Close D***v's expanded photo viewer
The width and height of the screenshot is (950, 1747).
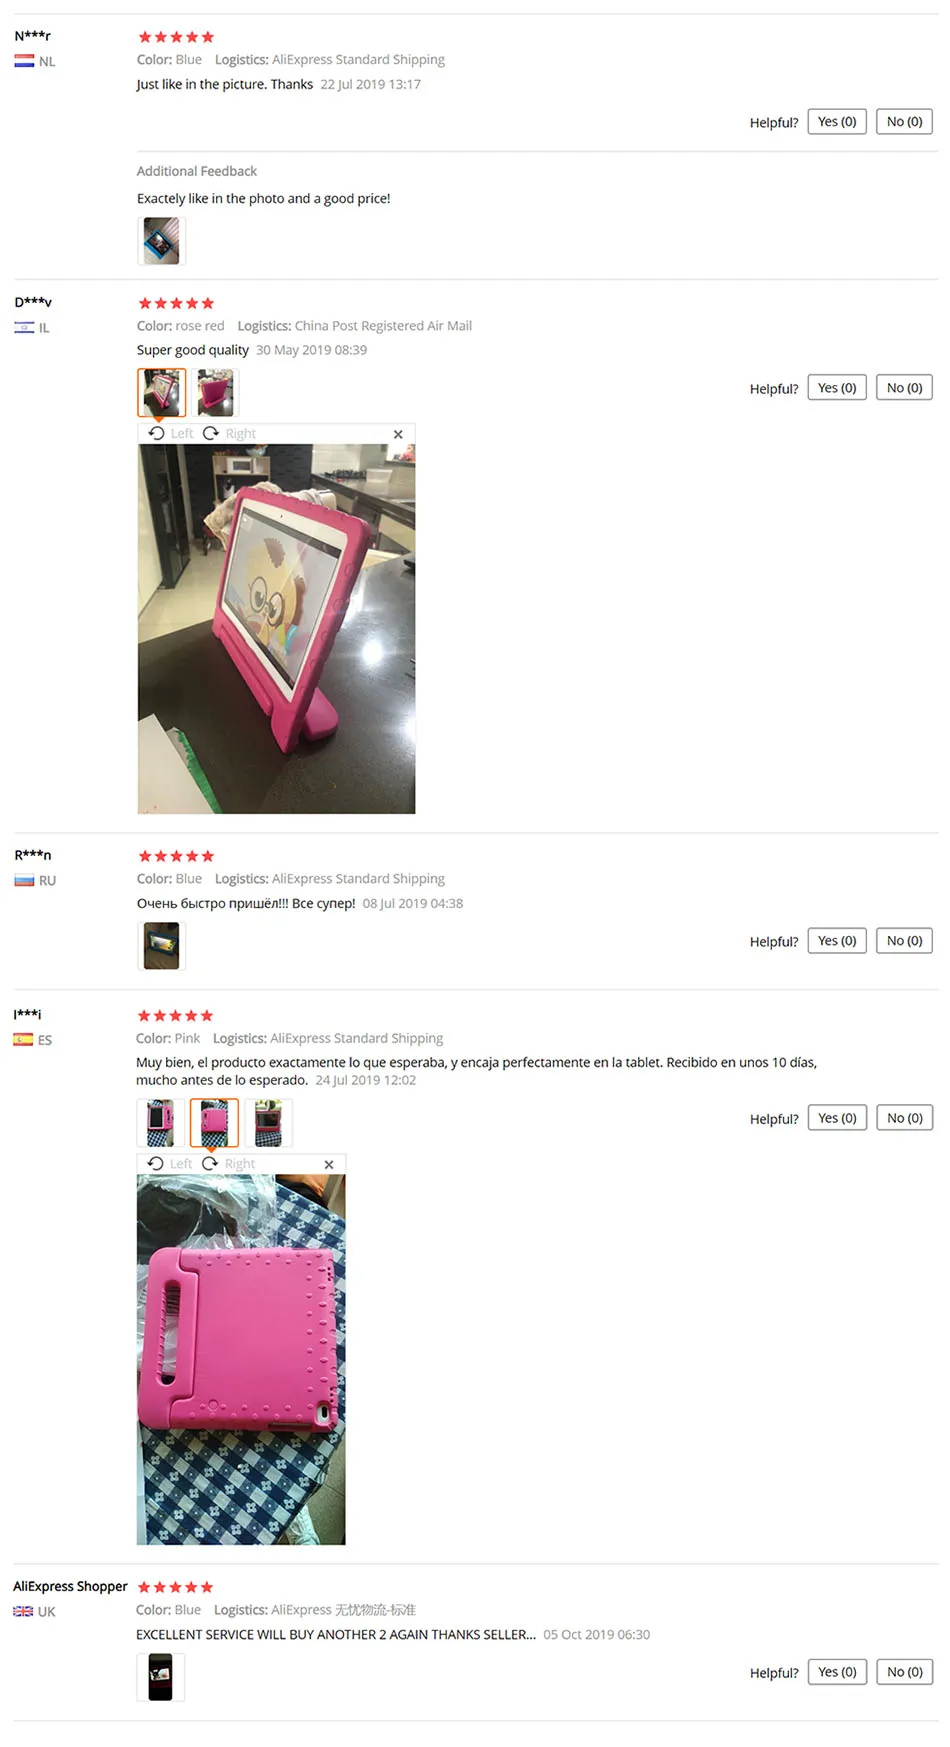[x=398, y=434]
